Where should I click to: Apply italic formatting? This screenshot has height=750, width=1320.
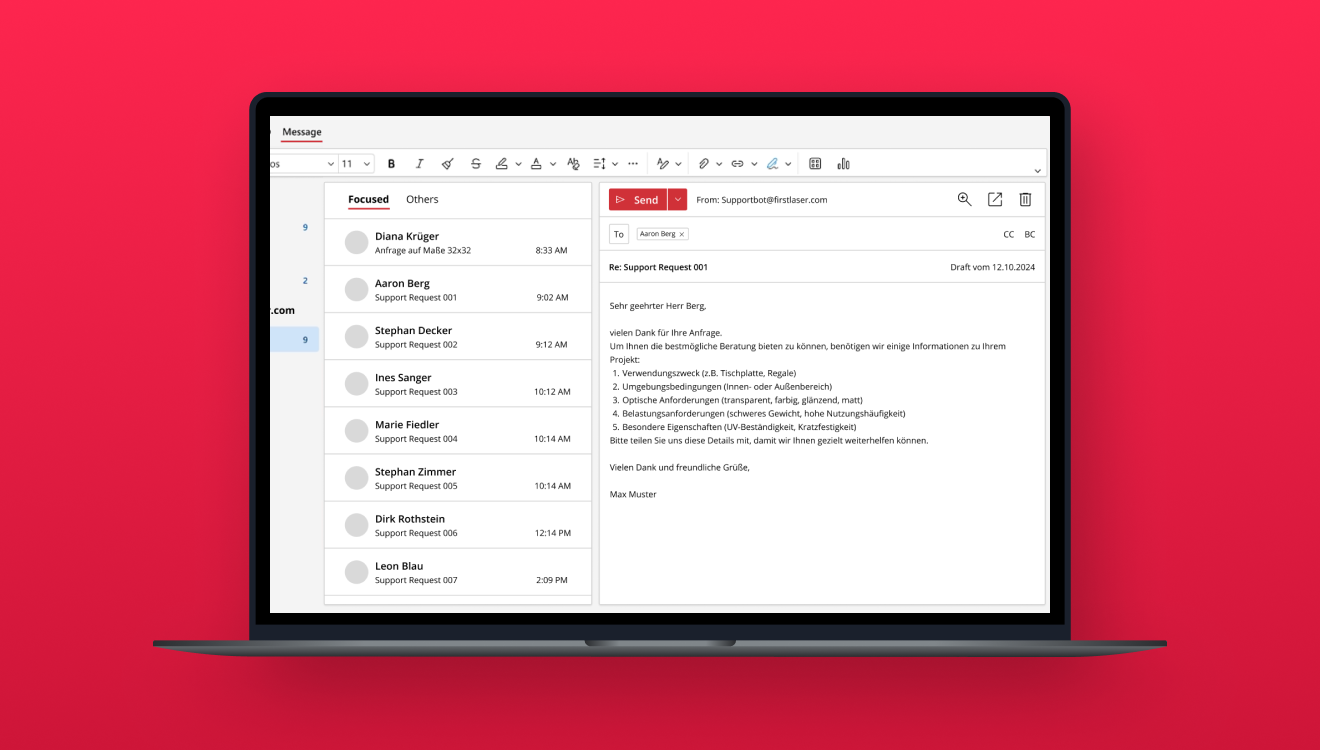coord(419,164)
